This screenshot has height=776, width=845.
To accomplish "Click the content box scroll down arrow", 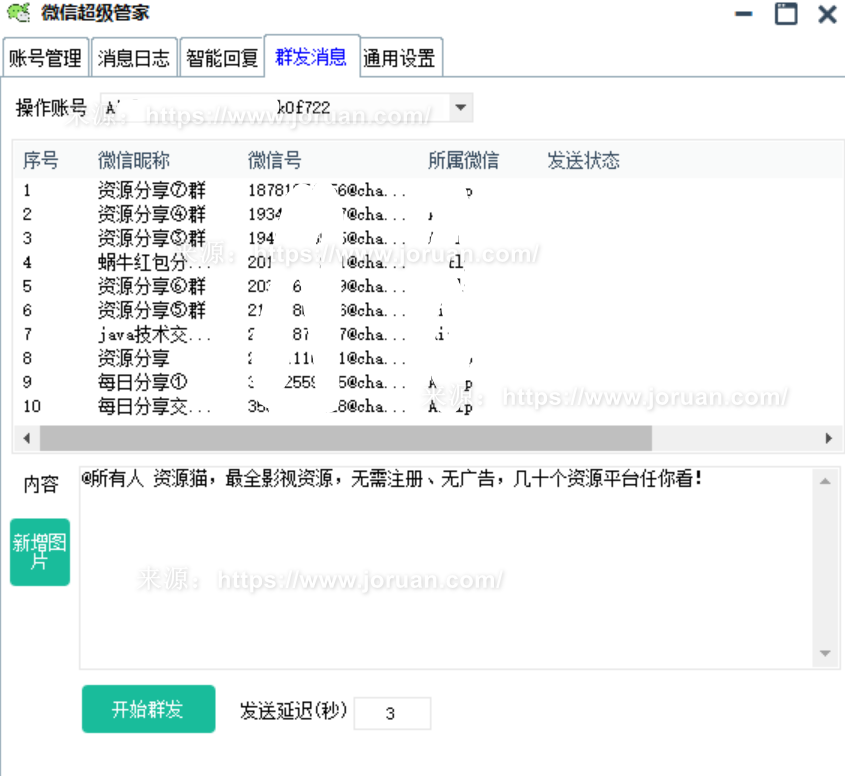I will click(825, 654).
